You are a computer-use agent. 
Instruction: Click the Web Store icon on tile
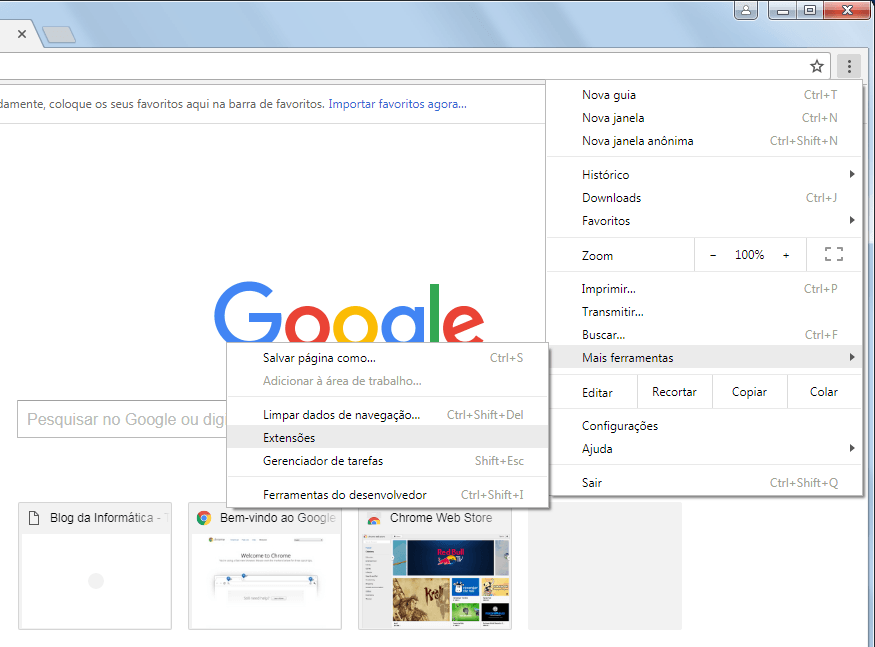(x=374, y=519)
